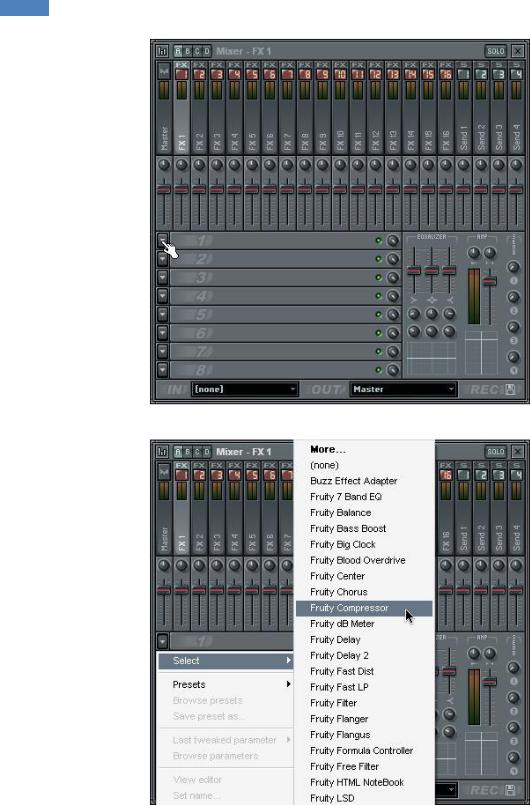Open OUT Master dropdown in menu-free mixer

pyautogui.click(x=403, y=389)
